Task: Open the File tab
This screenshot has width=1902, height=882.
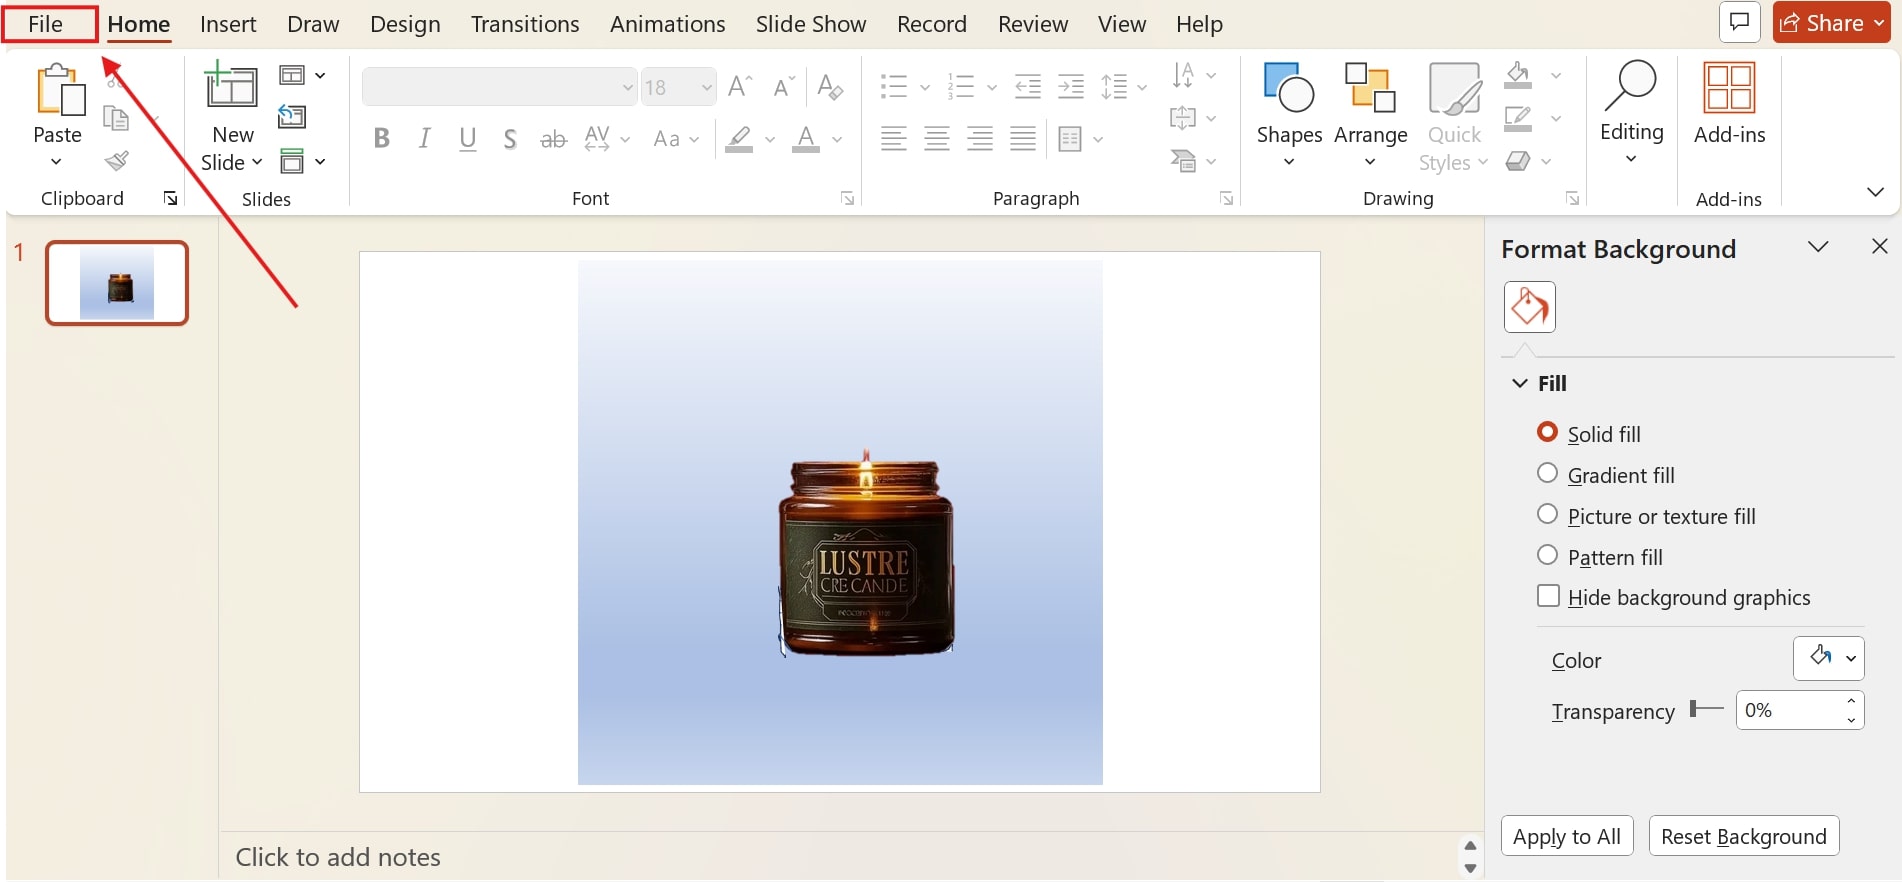Action: [46, 24]
